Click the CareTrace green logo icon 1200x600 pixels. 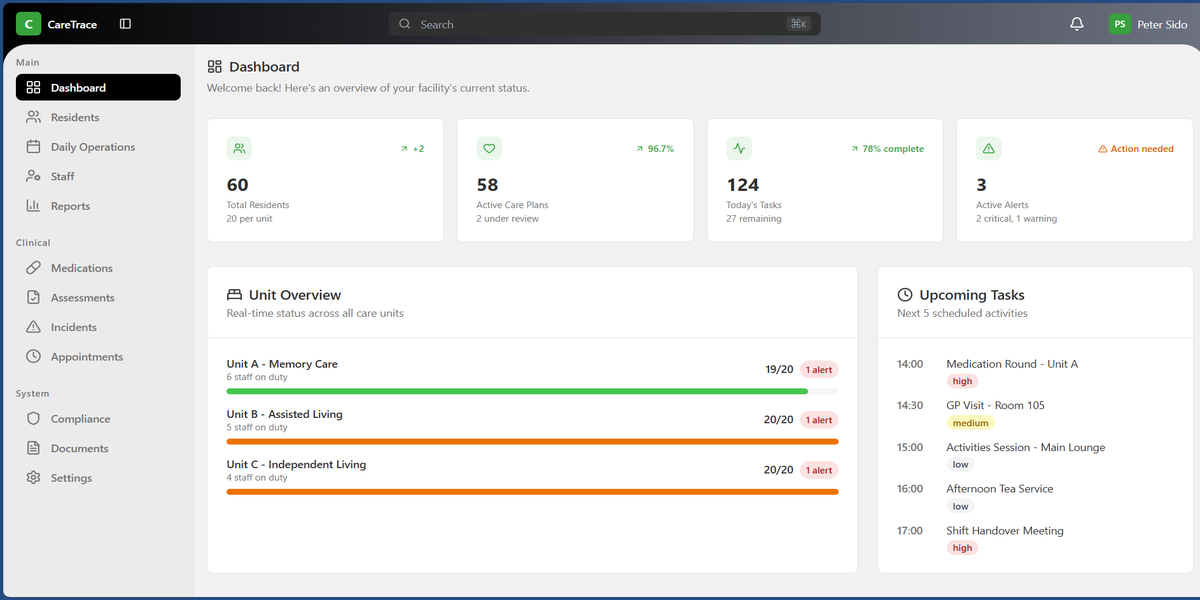coord(29,24)
